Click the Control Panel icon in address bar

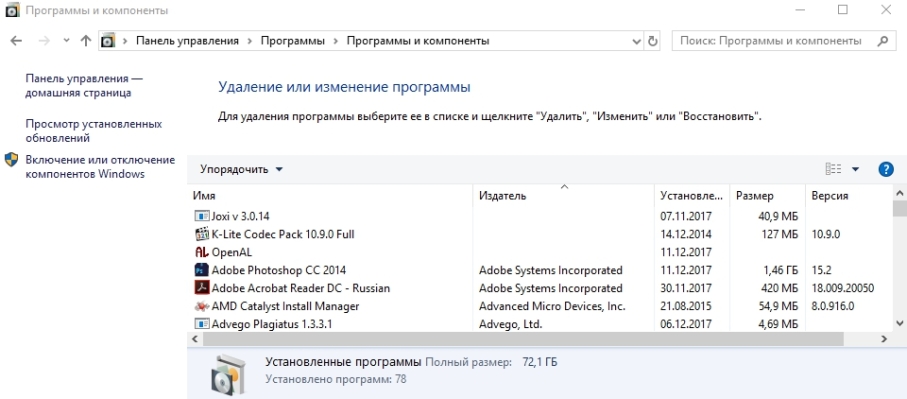pos(108,41)
